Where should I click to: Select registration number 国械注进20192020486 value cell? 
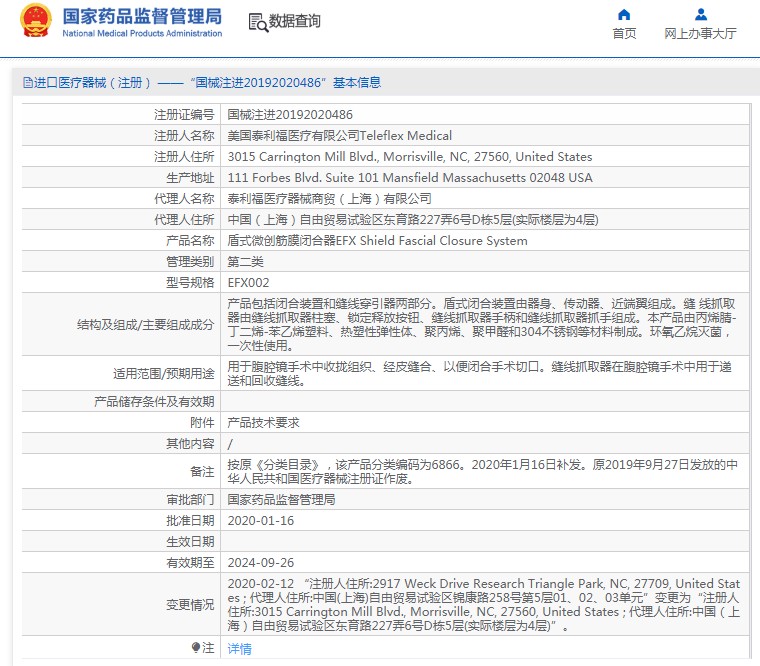(290, 115)
